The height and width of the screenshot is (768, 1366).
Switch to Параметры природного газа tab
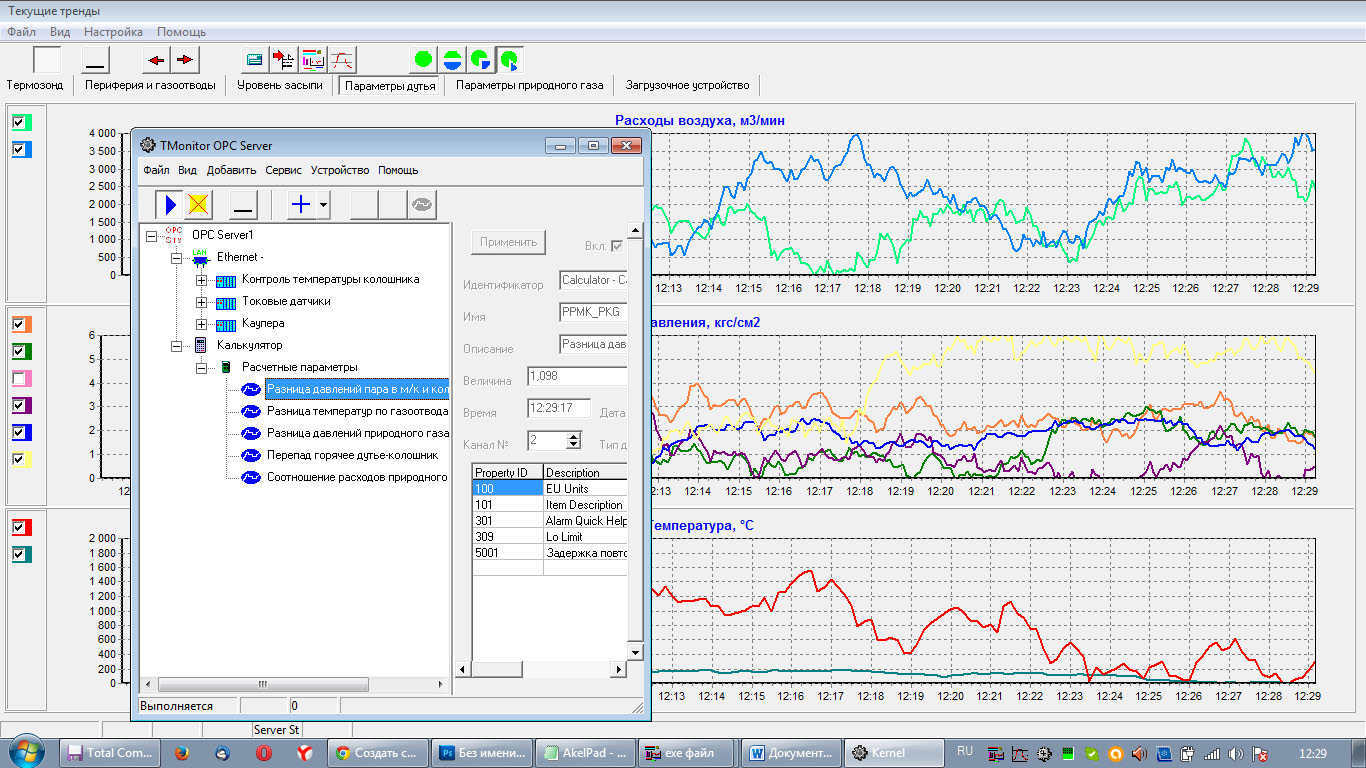(x=529, y=86)
